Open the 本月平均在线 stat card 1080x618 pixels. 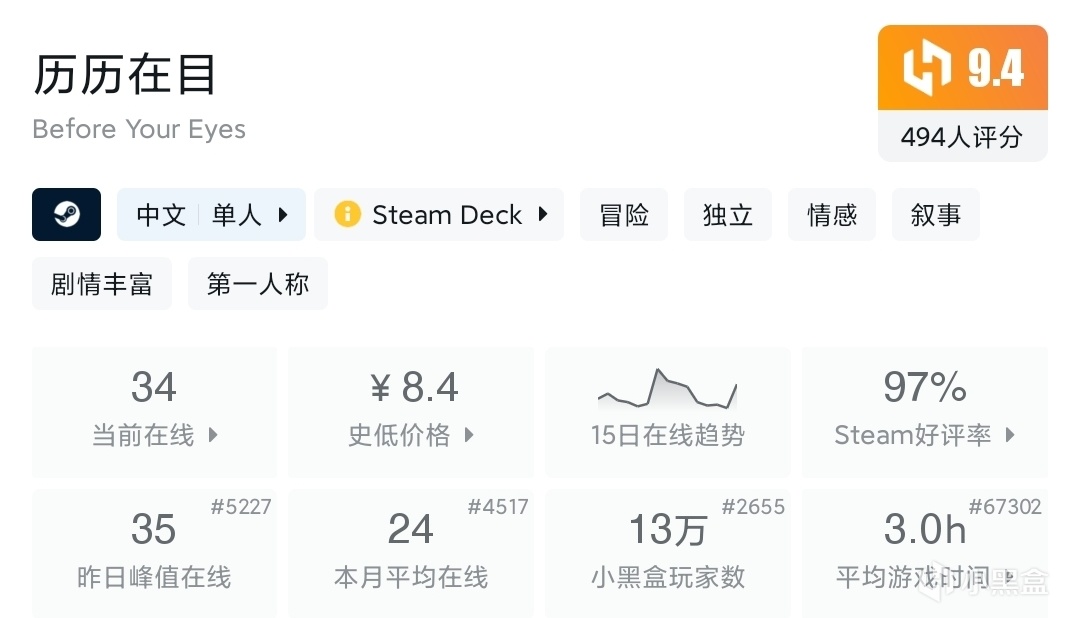pyautogui.click(x=410, y=552)
